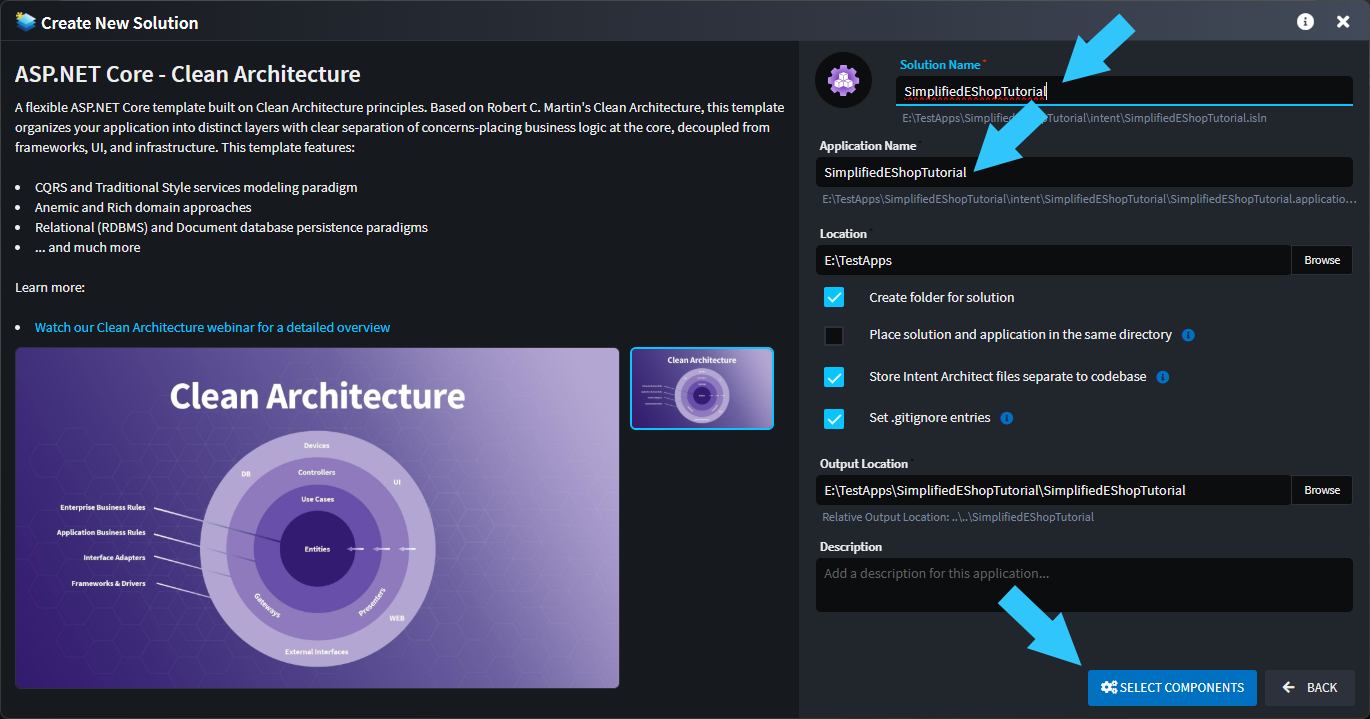Click the info icon in title bar
The height and width of the screenshot is (719, 1370).
(x=1305, y=21)
